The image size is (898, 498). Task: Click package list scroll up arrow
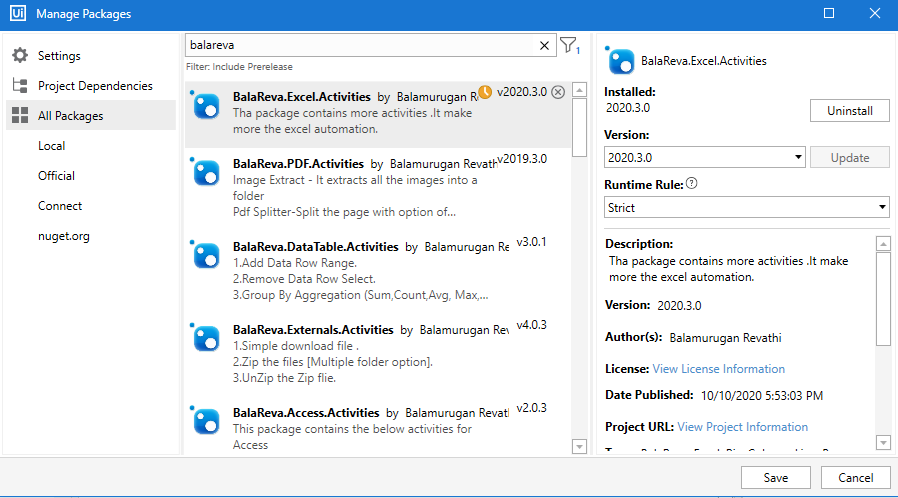(580, 90)
